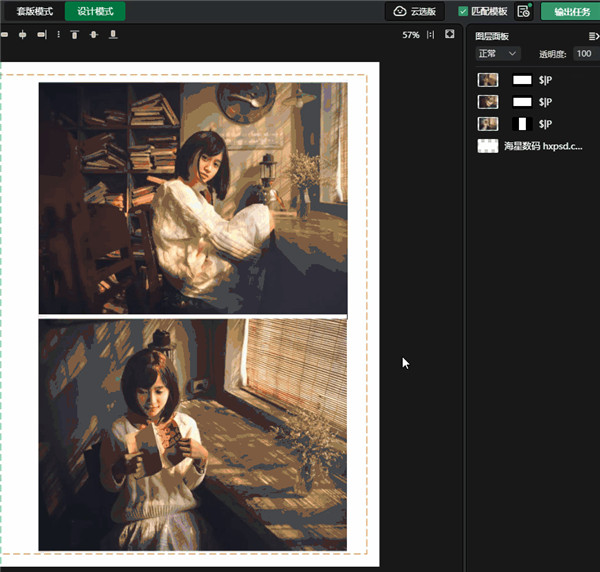Open the task history icon
Image resolution: width=600 pixels, height=572 pixels.
[523, 11]
